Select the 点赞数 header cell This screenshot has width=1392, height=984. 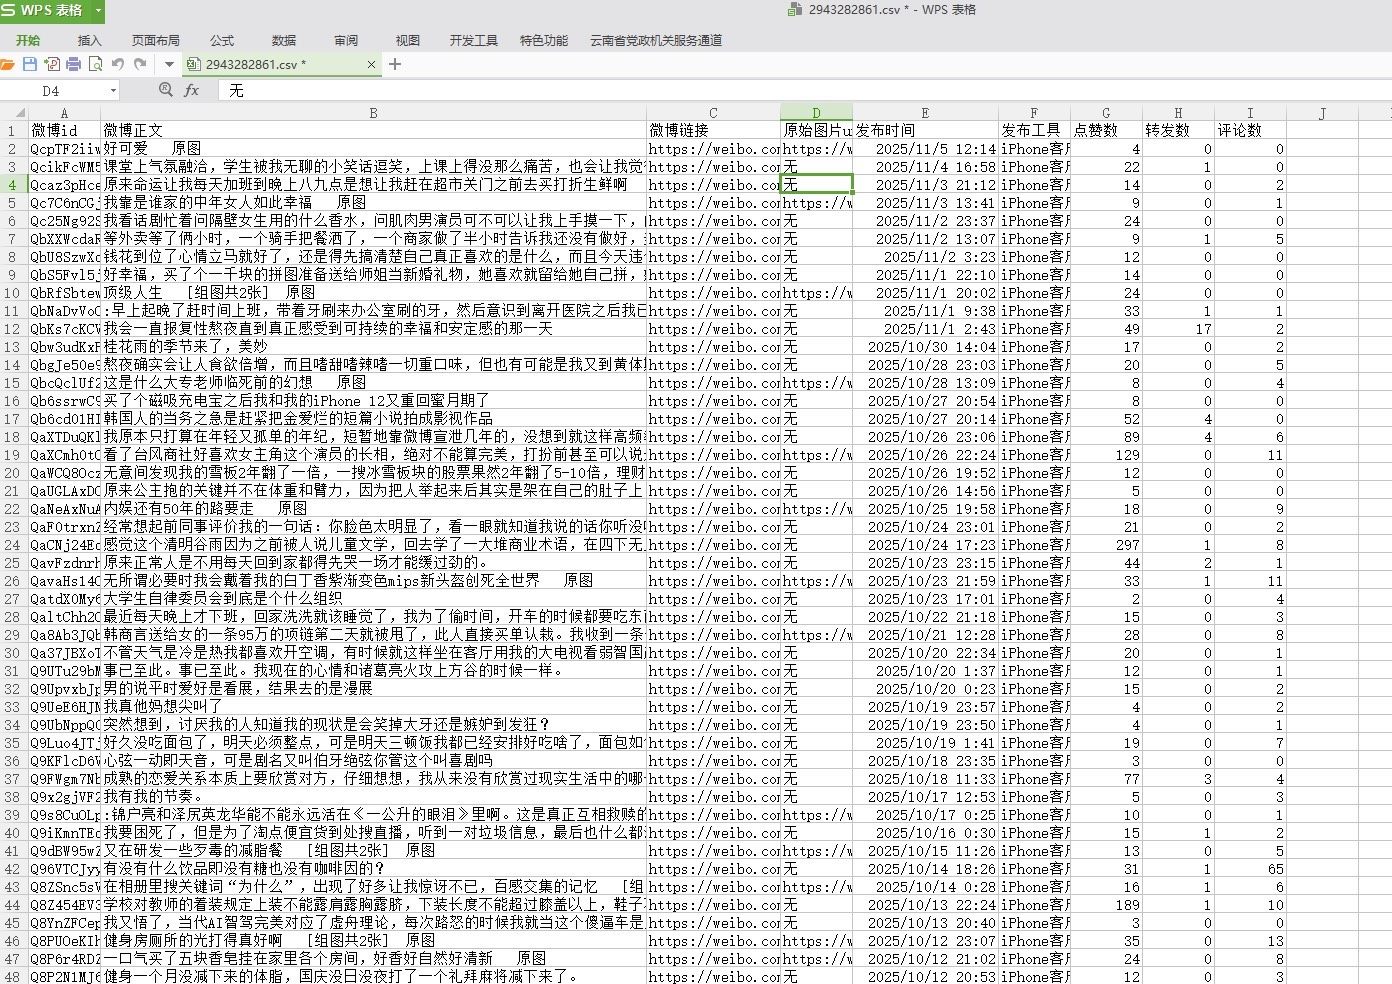(1106, 131)
